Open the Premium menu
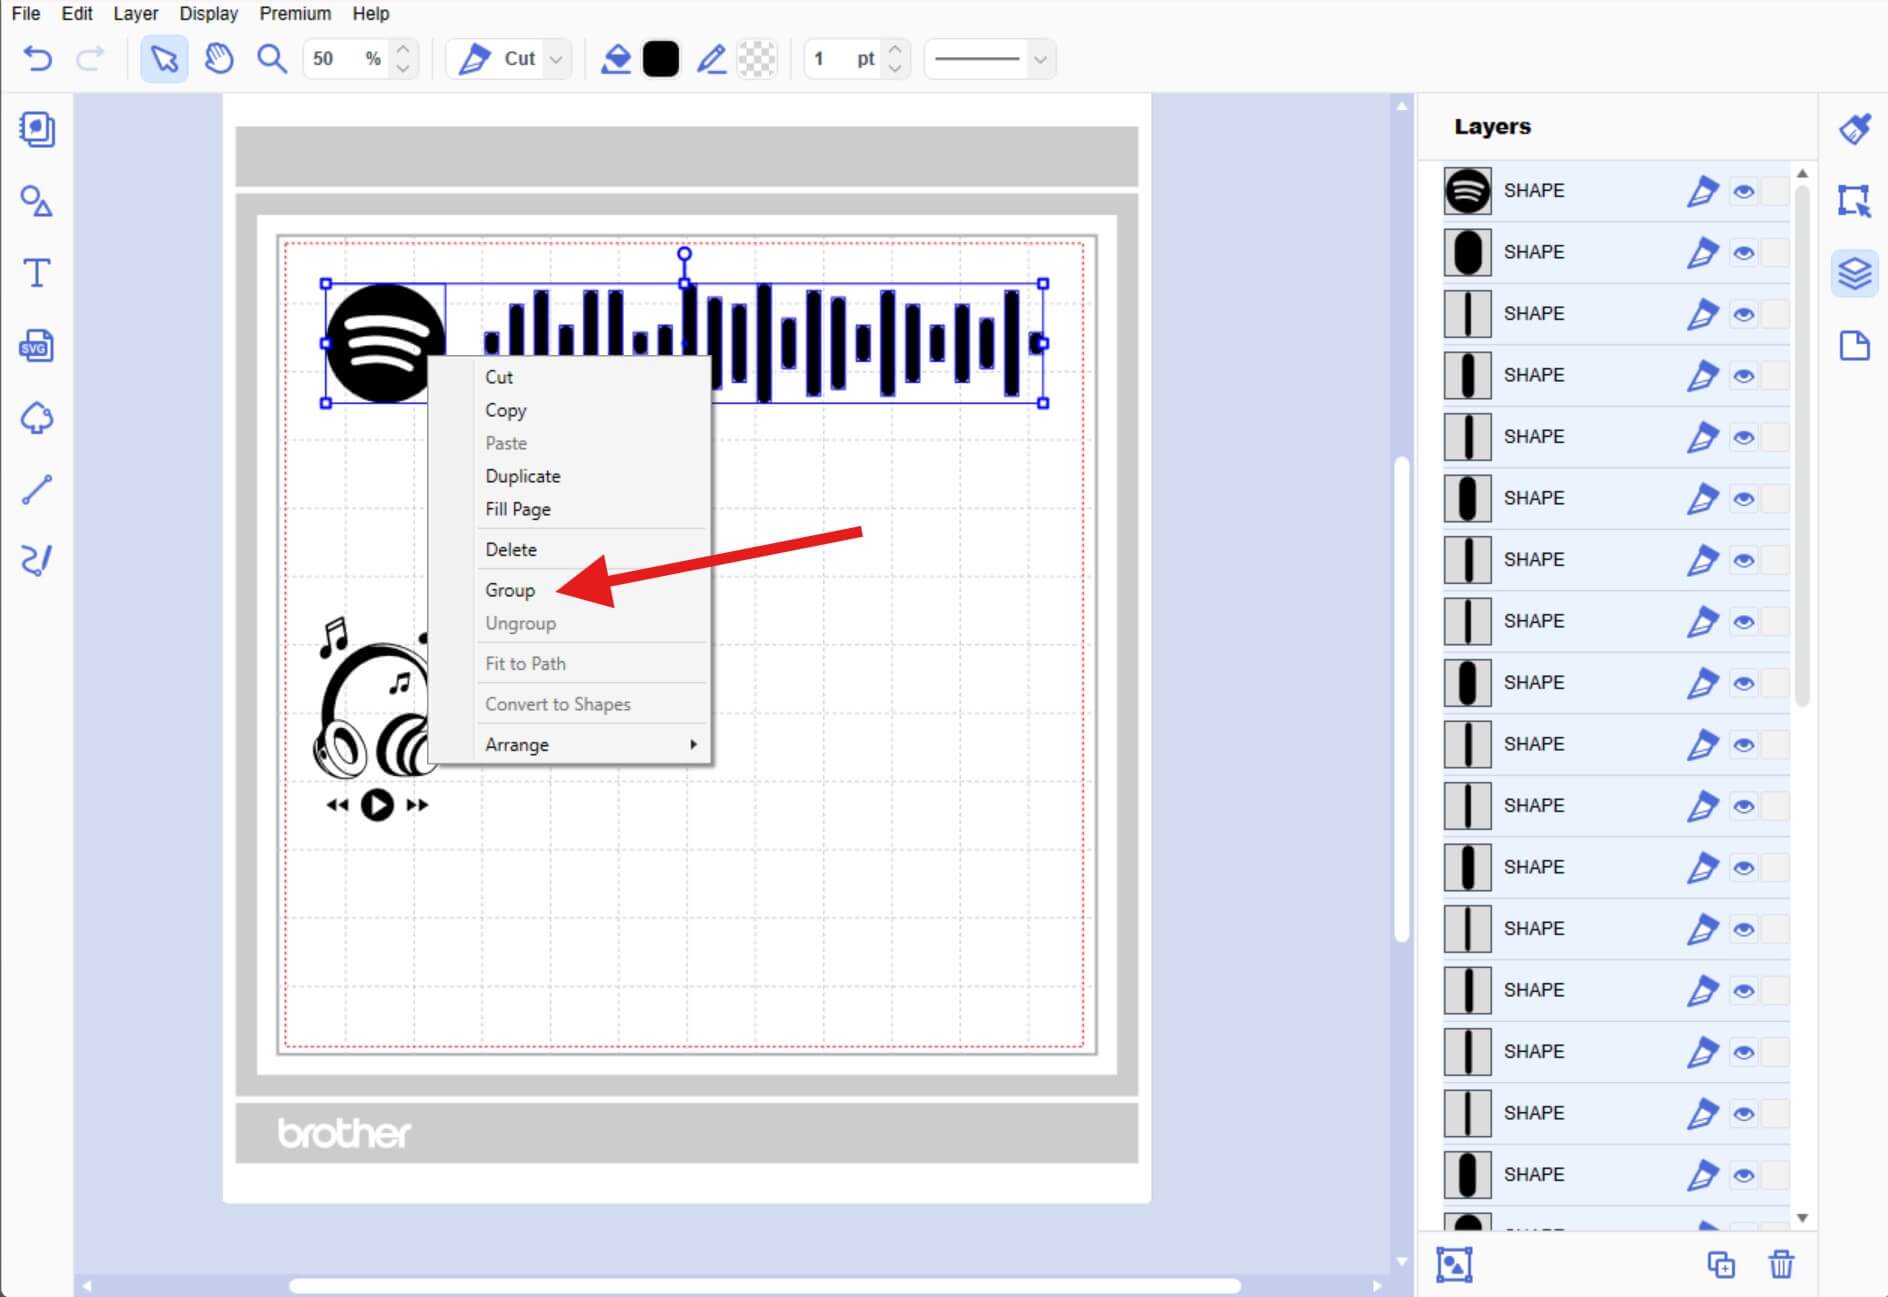 tap(294, 13)
